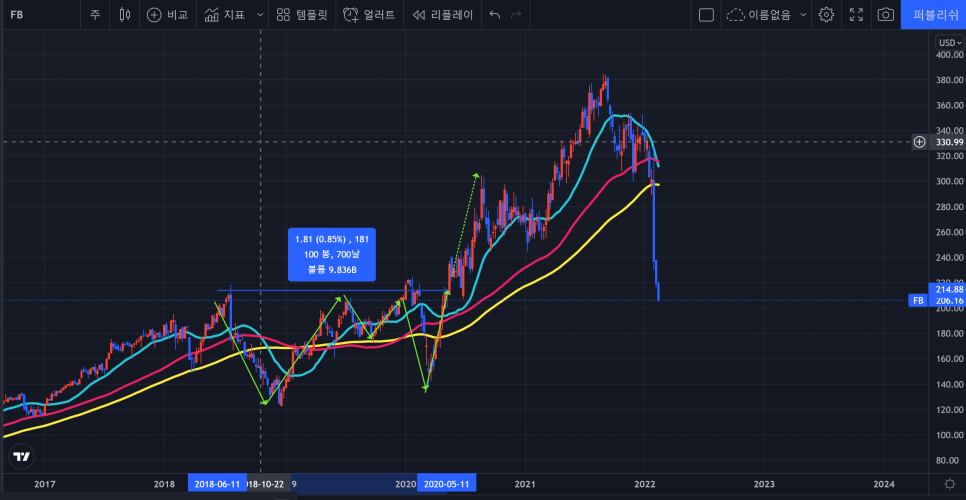The height and width of the screenshot is (500, 966).
Task: Undo the last chart action
Action: (x=494, y=15)
